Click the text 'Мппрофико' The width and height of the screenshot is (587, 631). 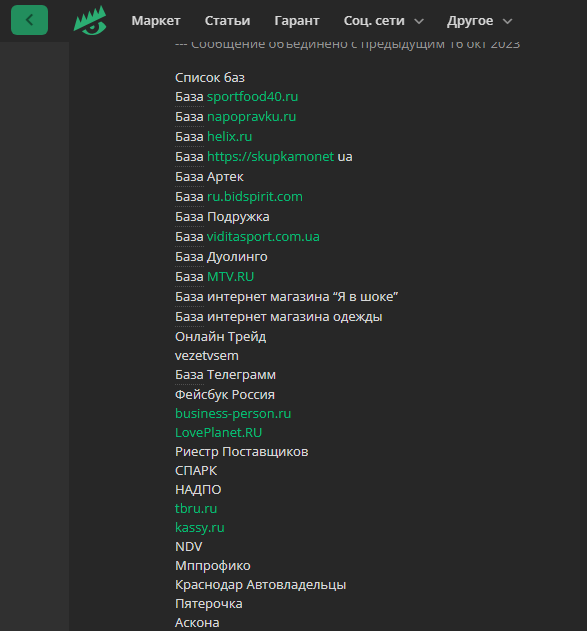pos(212,566)
